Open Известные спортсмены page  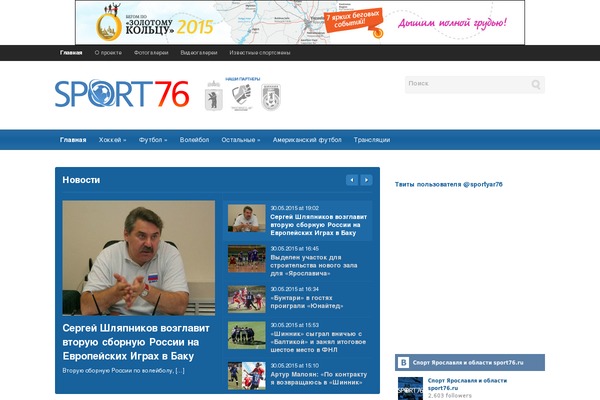pyautogui.click(x=260, y=53)
